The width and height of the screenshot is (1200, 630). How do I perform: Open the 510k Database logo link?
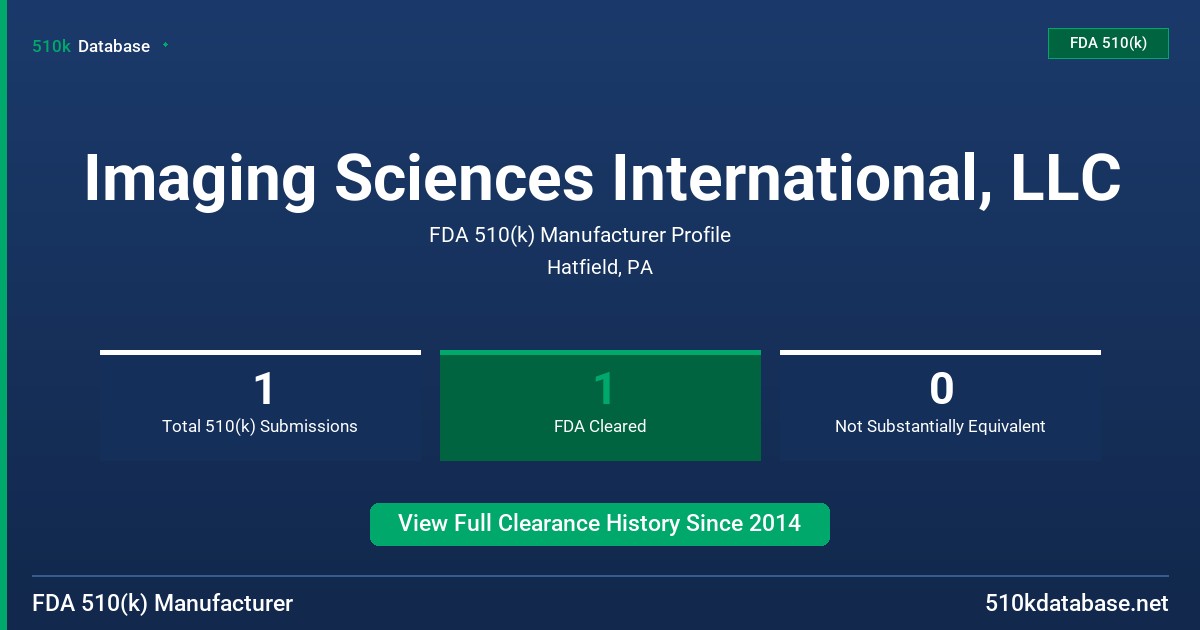click(x=91, y=46)
